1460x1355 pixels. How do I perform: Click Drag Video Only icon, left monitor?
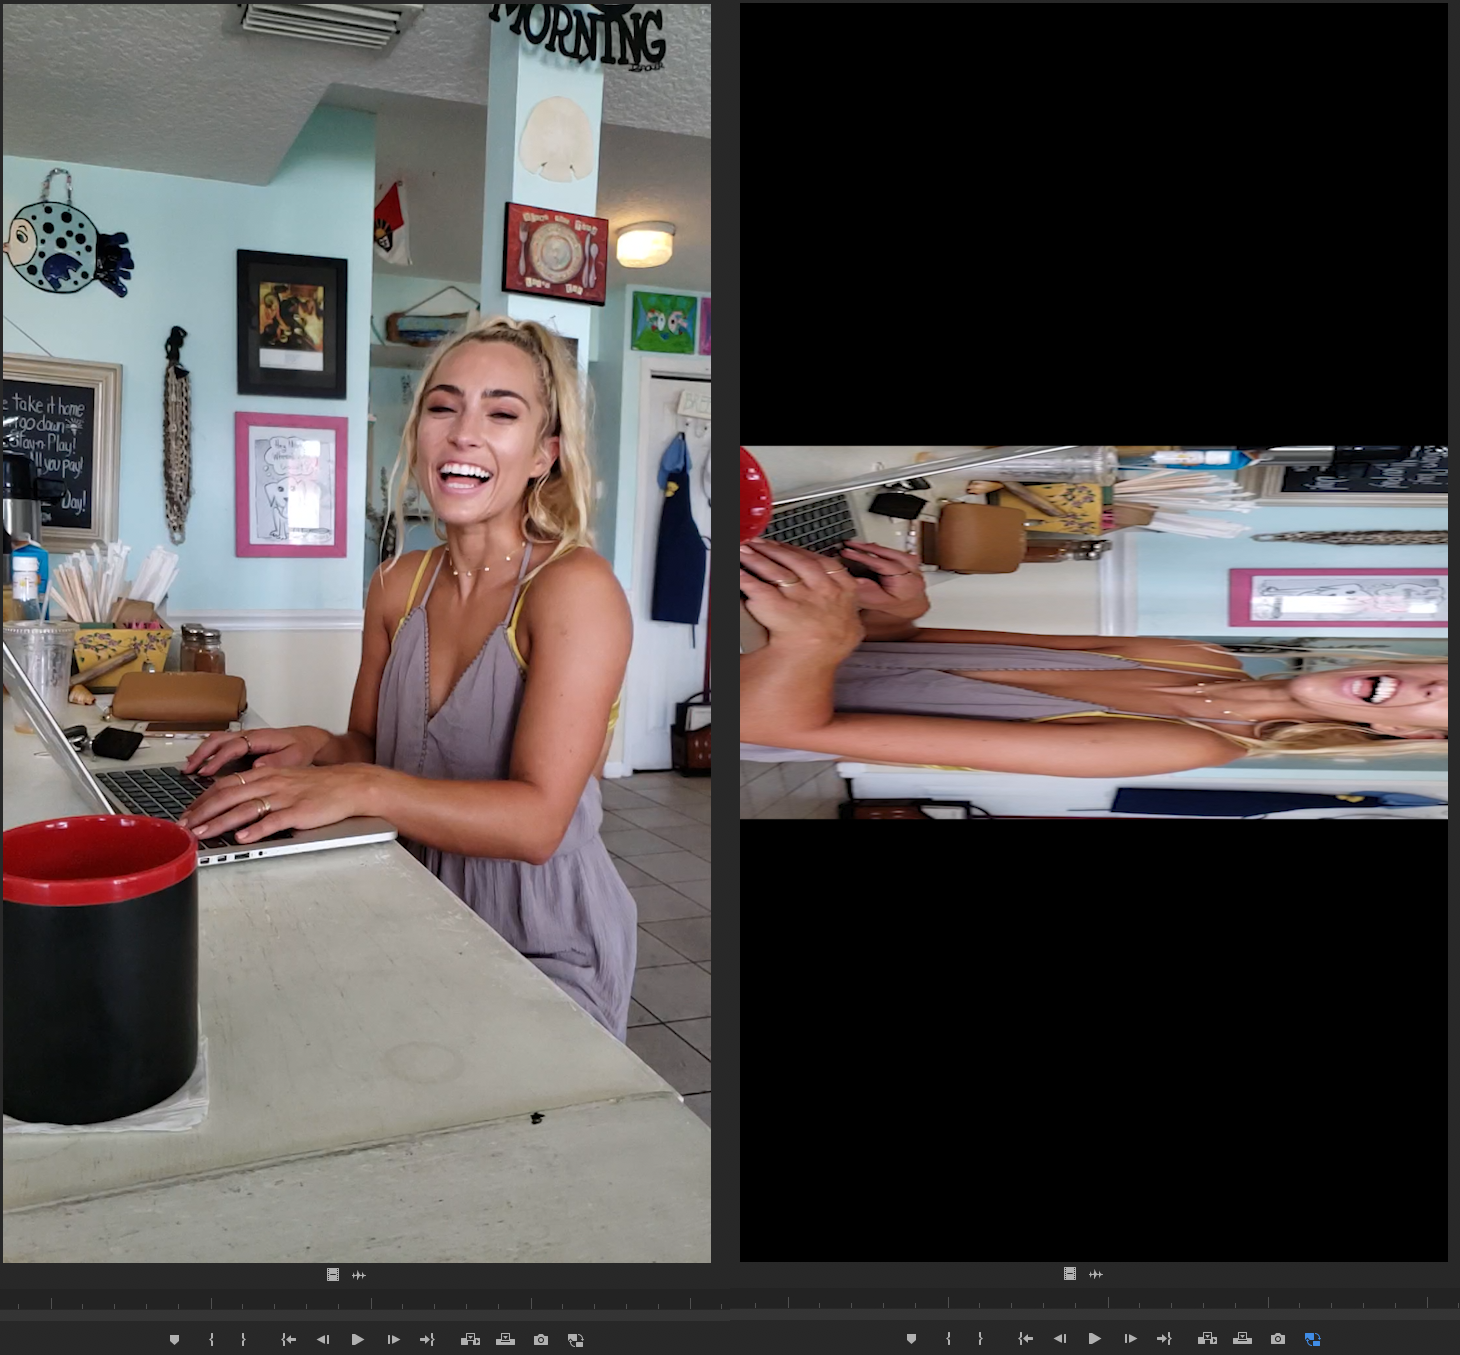(x=333, y=1274)
